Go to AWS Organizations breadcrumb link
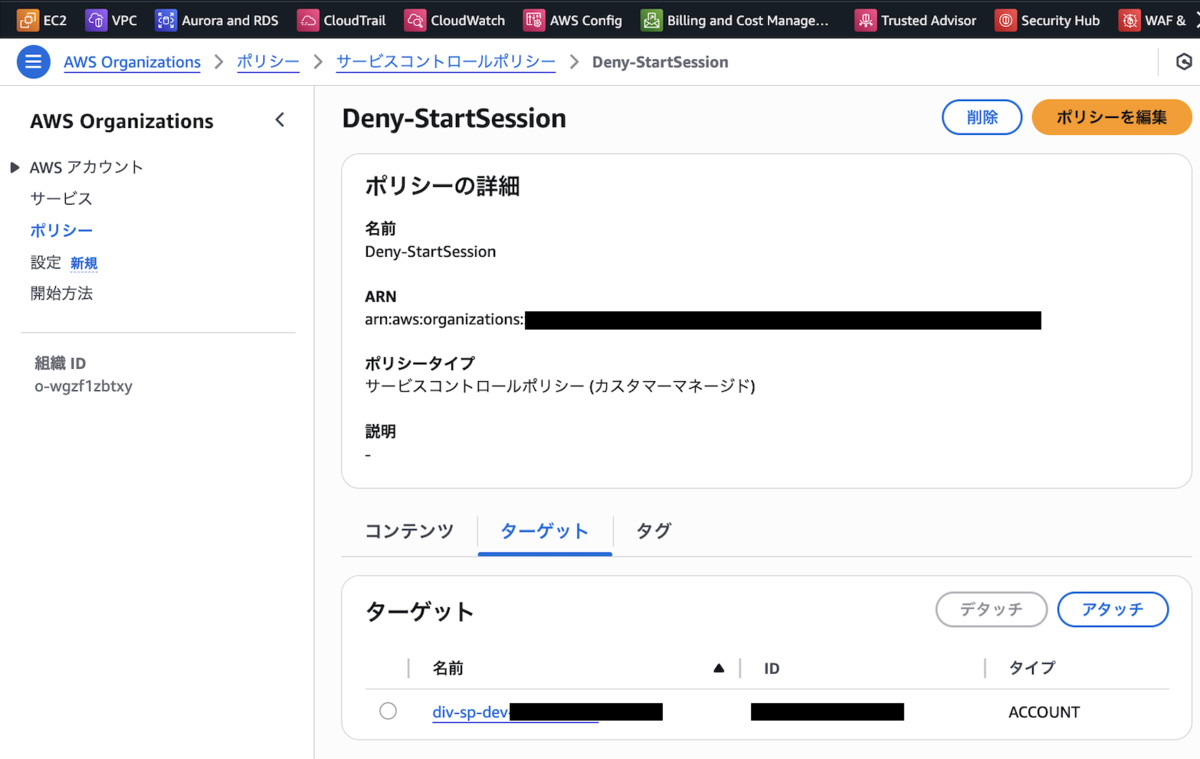This screenshot has width=1200, height=759. pos(132,62)
